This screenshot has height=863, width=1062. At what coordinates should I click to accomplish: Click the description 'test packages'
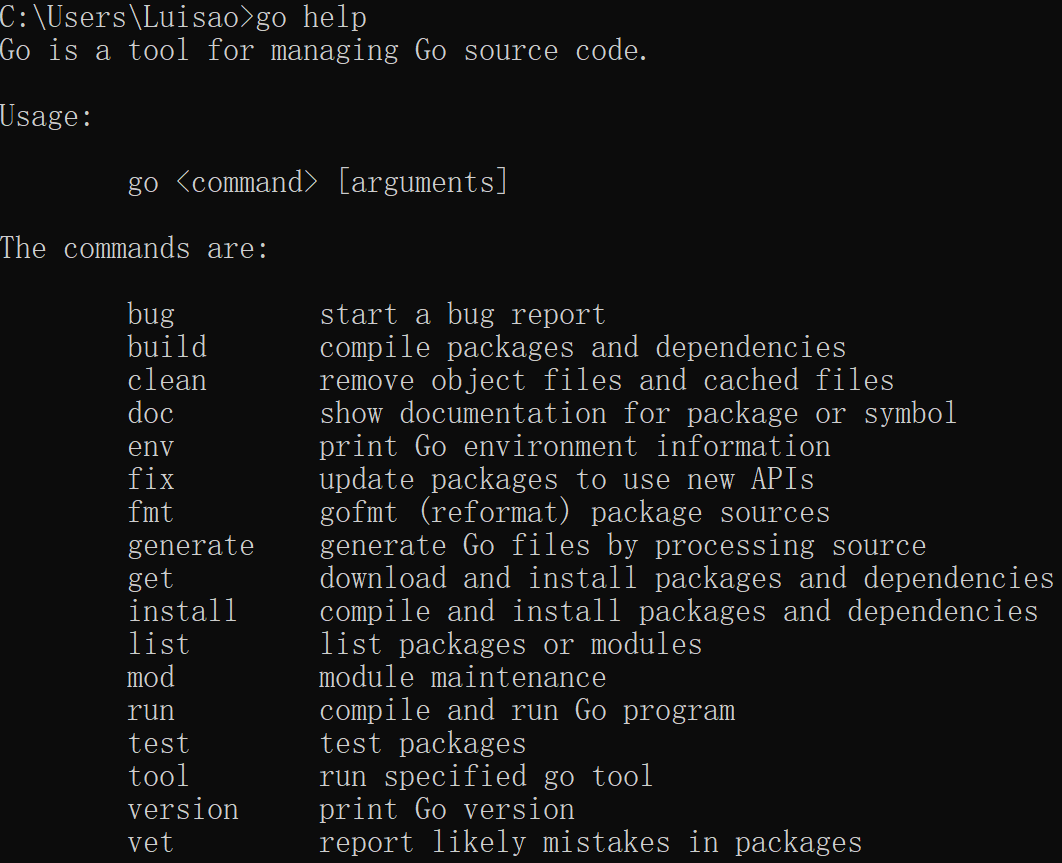point(423,744)
